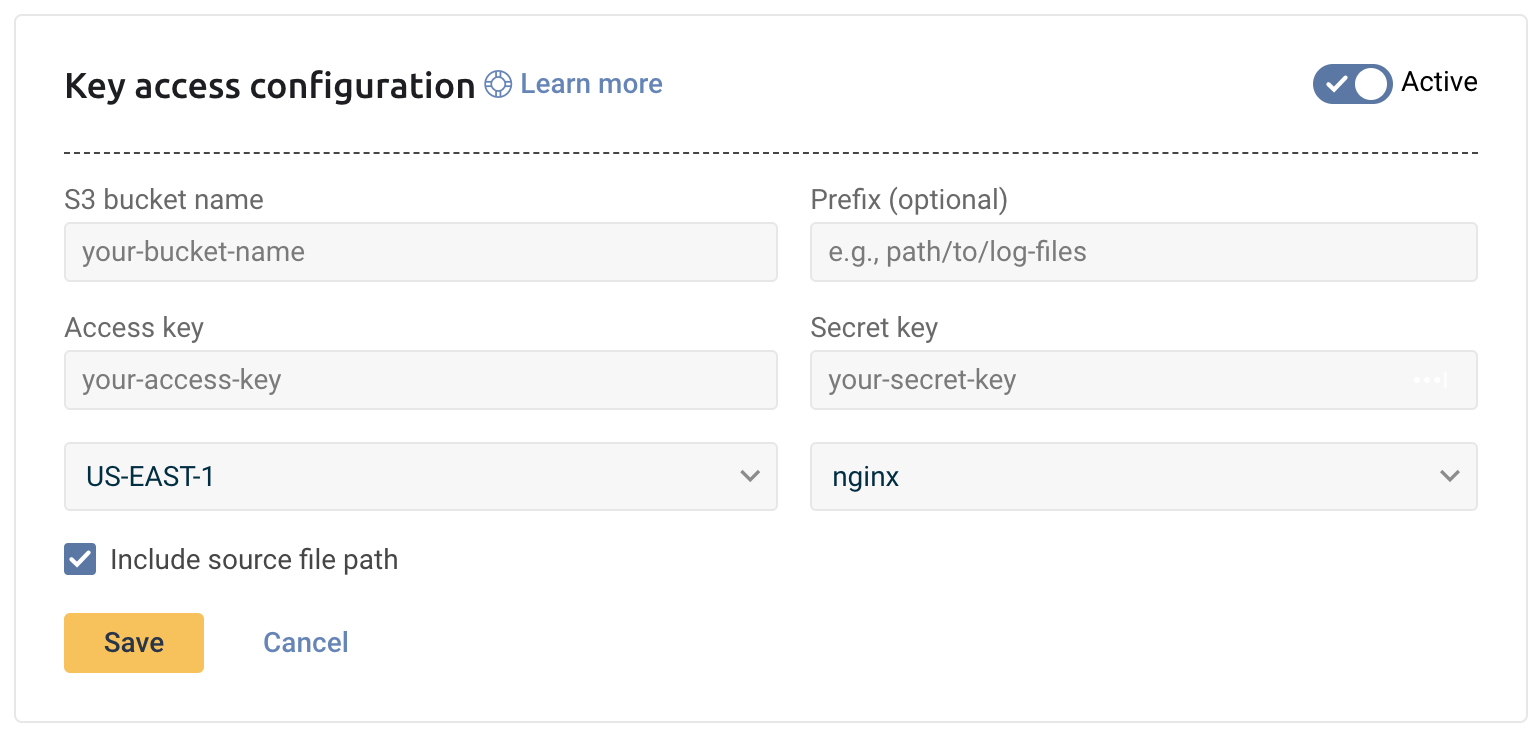1536x732 pixels.
Task: Click into the Prefix (optional) field
Action: pos(1143,252)
